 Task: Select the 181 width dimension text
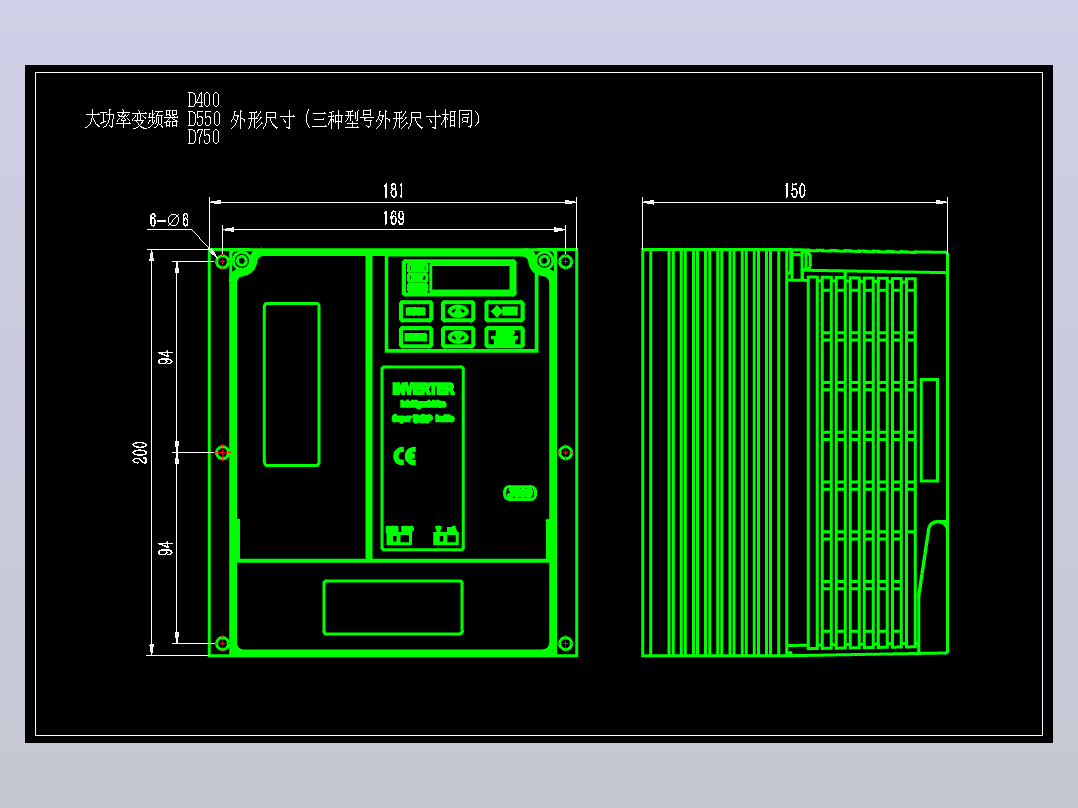click(393, 190)
